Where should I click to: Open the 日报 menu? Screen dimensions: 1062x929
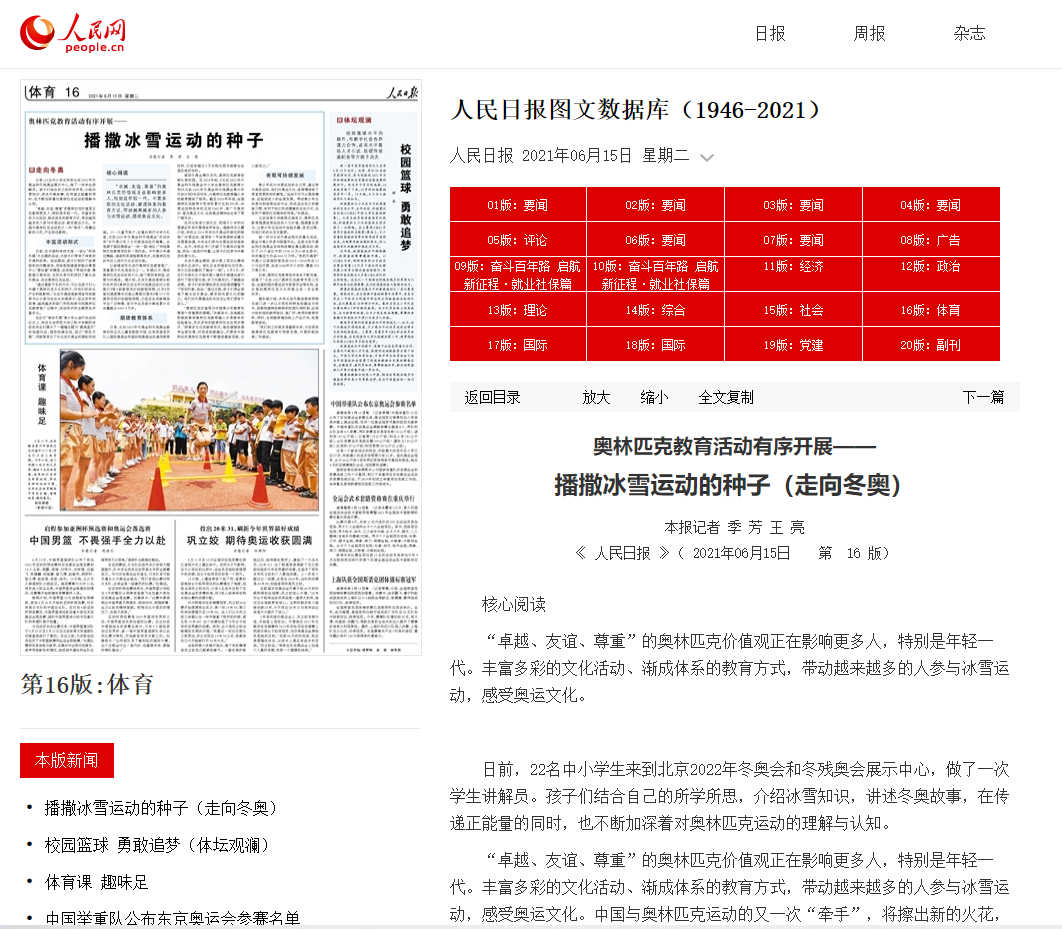[770, 33]
